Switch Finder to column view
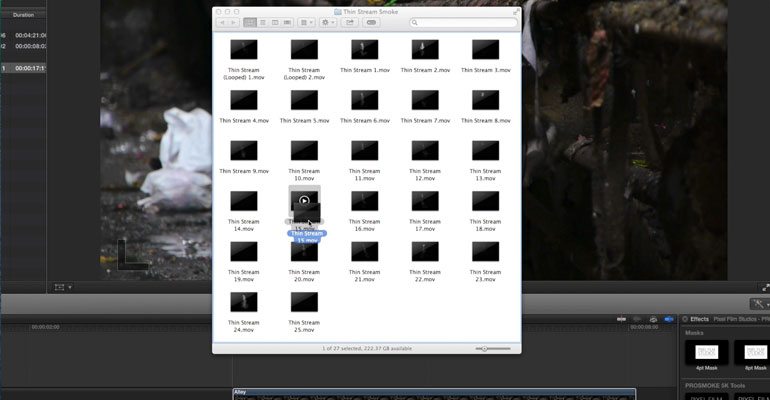This screenshot has height=400, width=770. tap(275, 23)
